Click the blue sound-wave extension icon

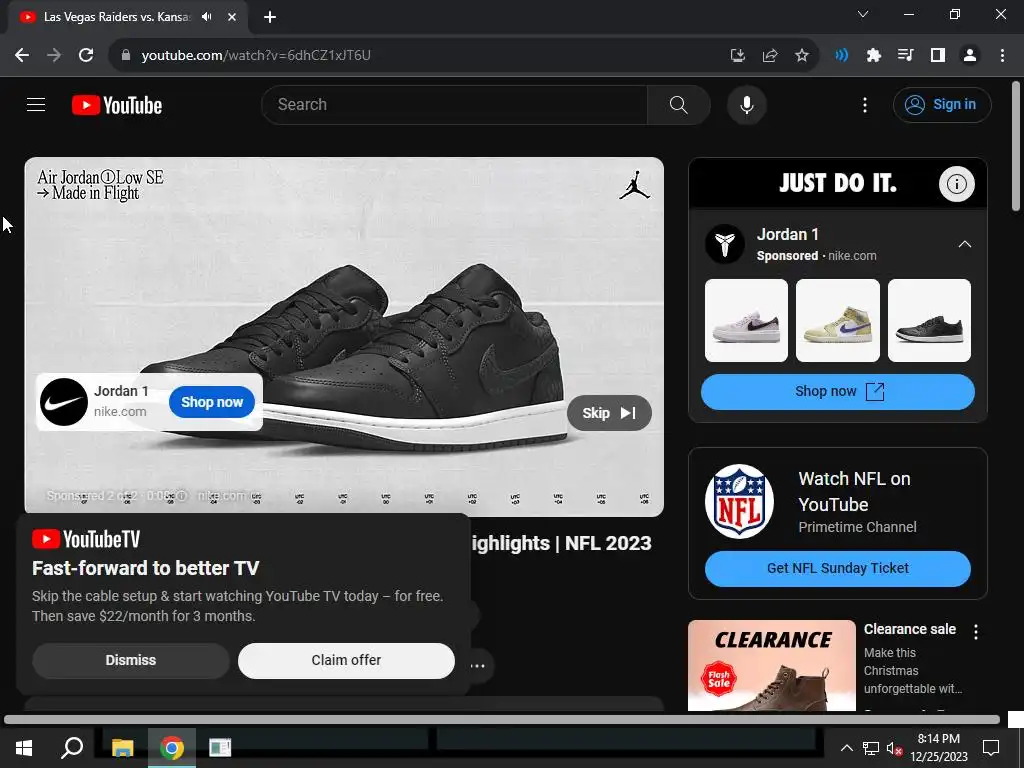(x=841, y=55)
